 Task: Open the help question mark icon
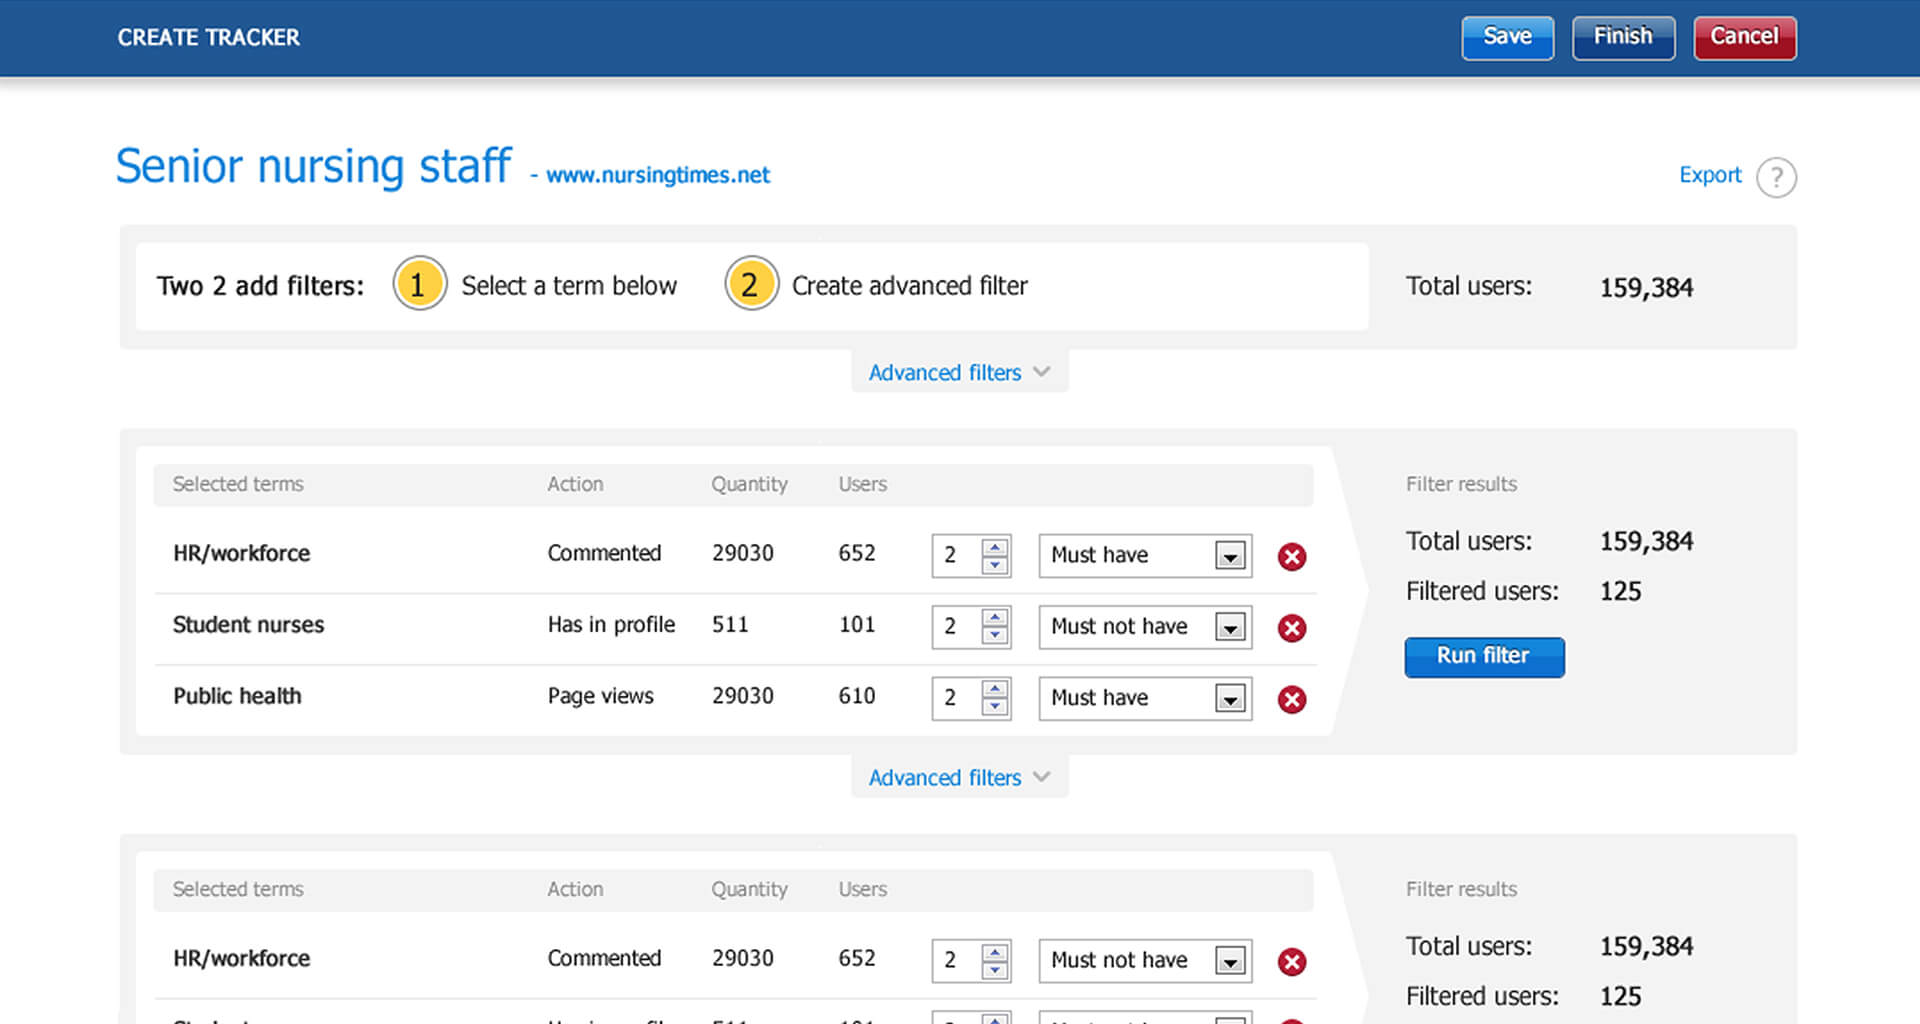[1776, 178]
